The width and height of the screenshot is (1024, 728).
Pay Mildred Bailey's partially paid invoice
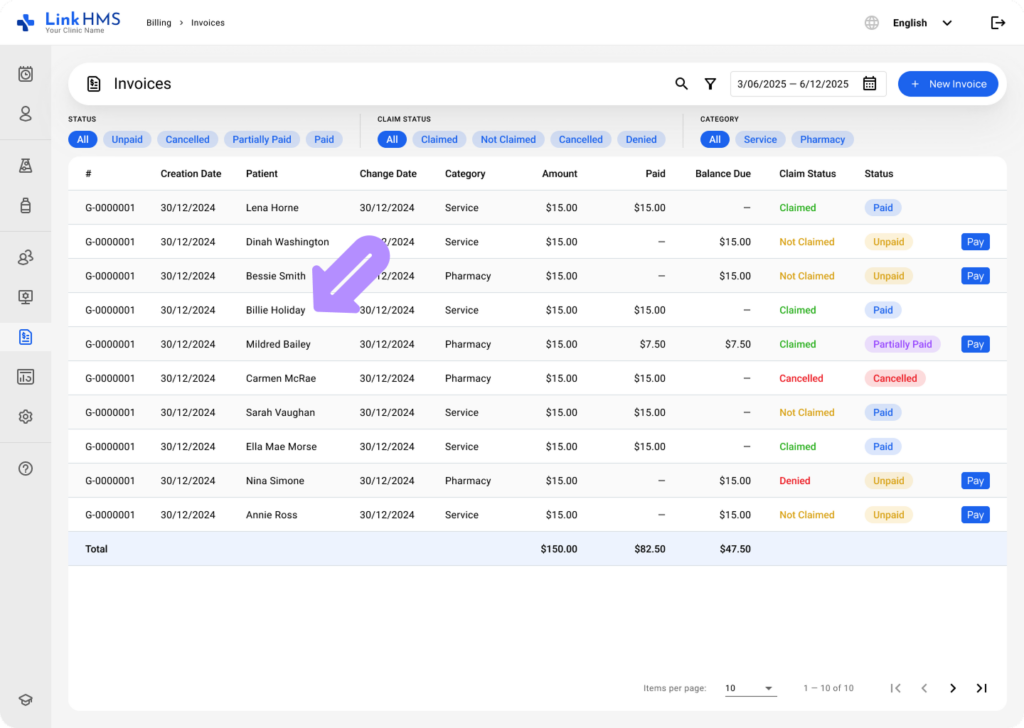pos(975,344)
